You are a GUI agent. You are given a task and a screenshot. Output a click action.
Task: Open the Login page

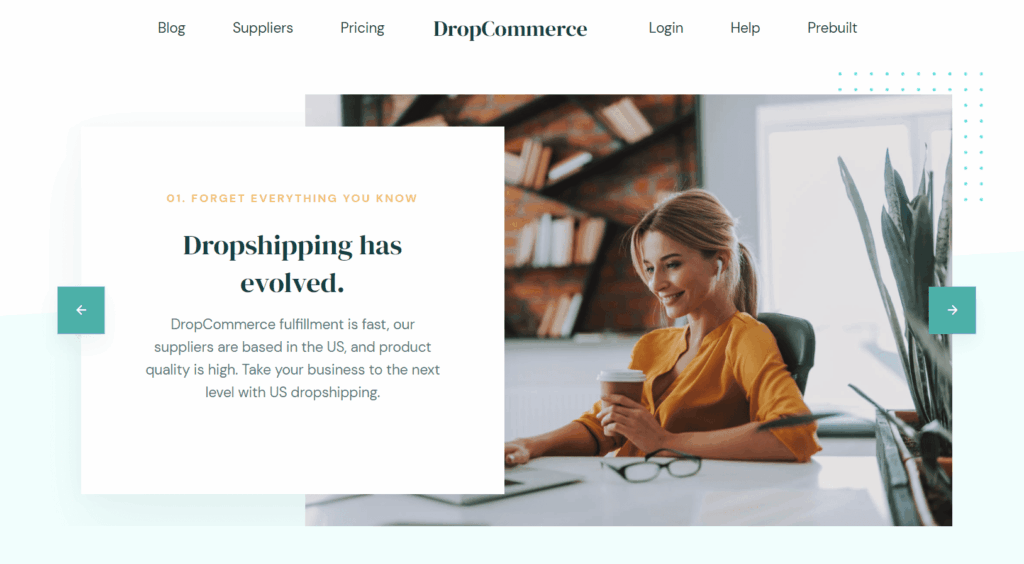click(x=665, y=28)
